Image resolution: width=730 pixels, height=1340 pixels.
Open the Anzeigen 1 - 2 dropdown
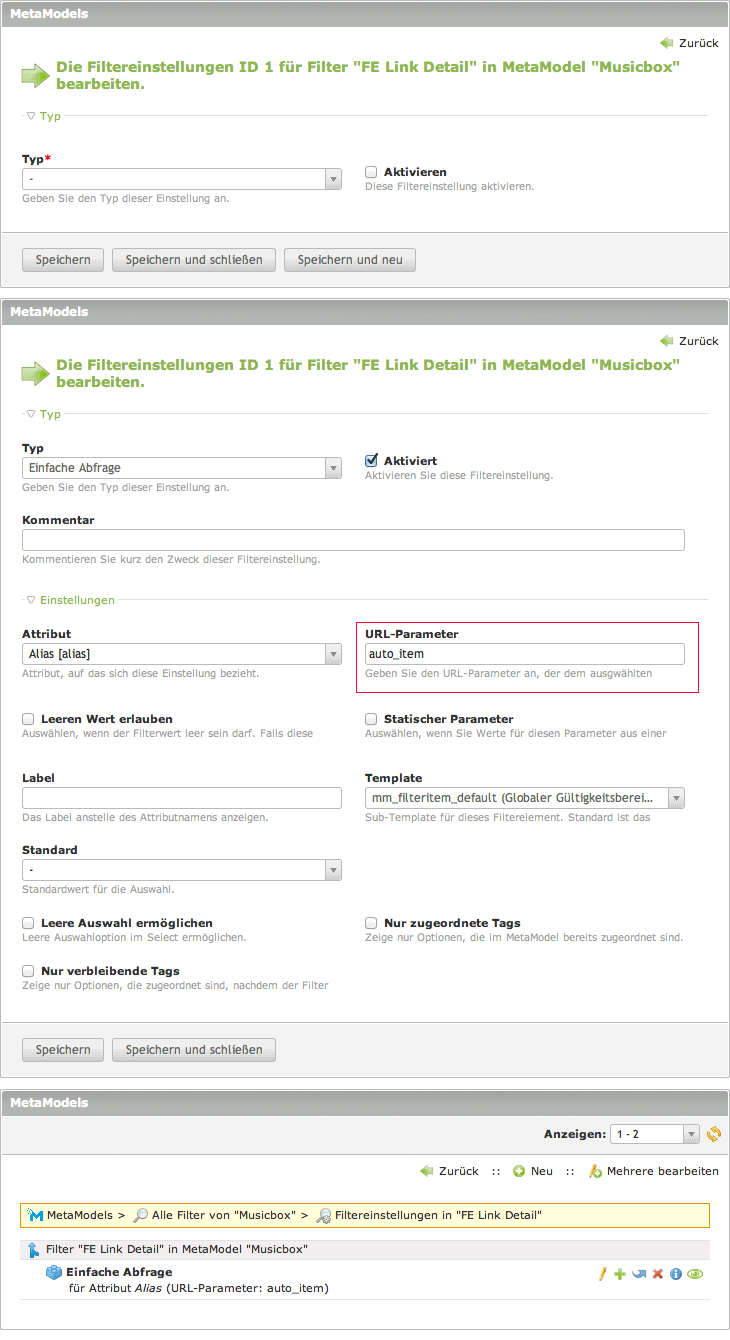(654, 1134)
